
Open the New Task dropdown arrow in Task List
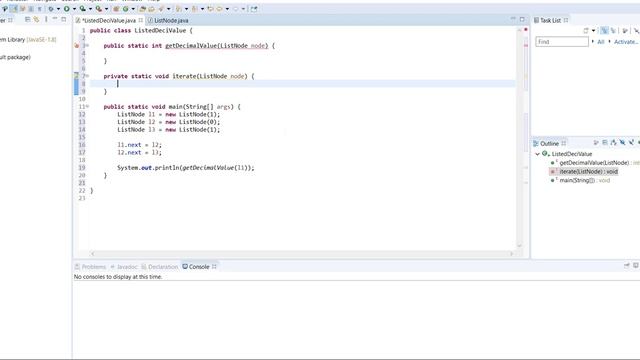(x=593, y=31)
